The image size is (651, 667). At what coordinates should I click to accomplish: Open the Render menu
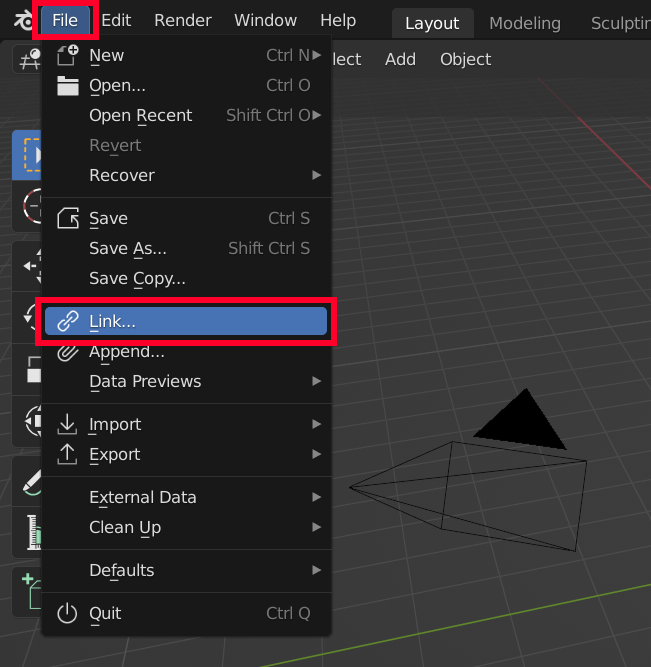[183, 21]
